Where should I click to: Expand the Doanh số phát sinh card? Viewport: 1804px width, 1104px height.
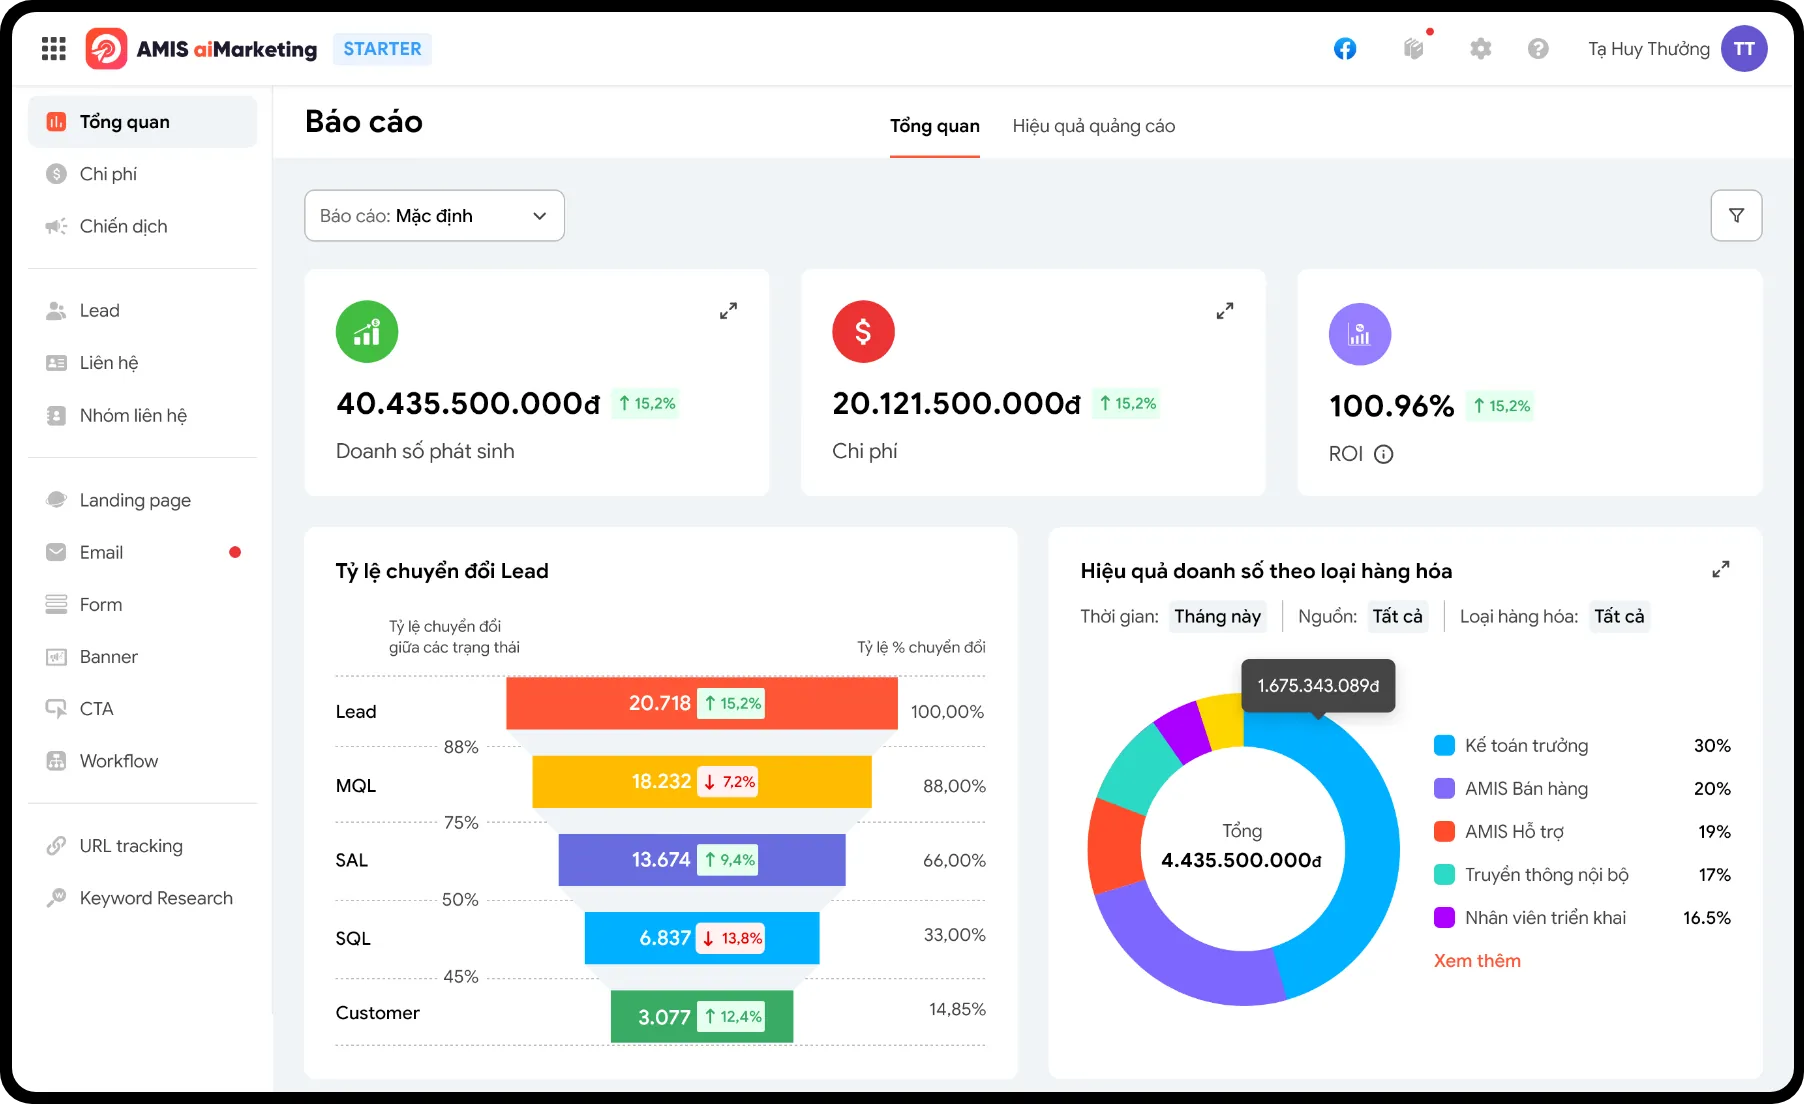point(728,311)
